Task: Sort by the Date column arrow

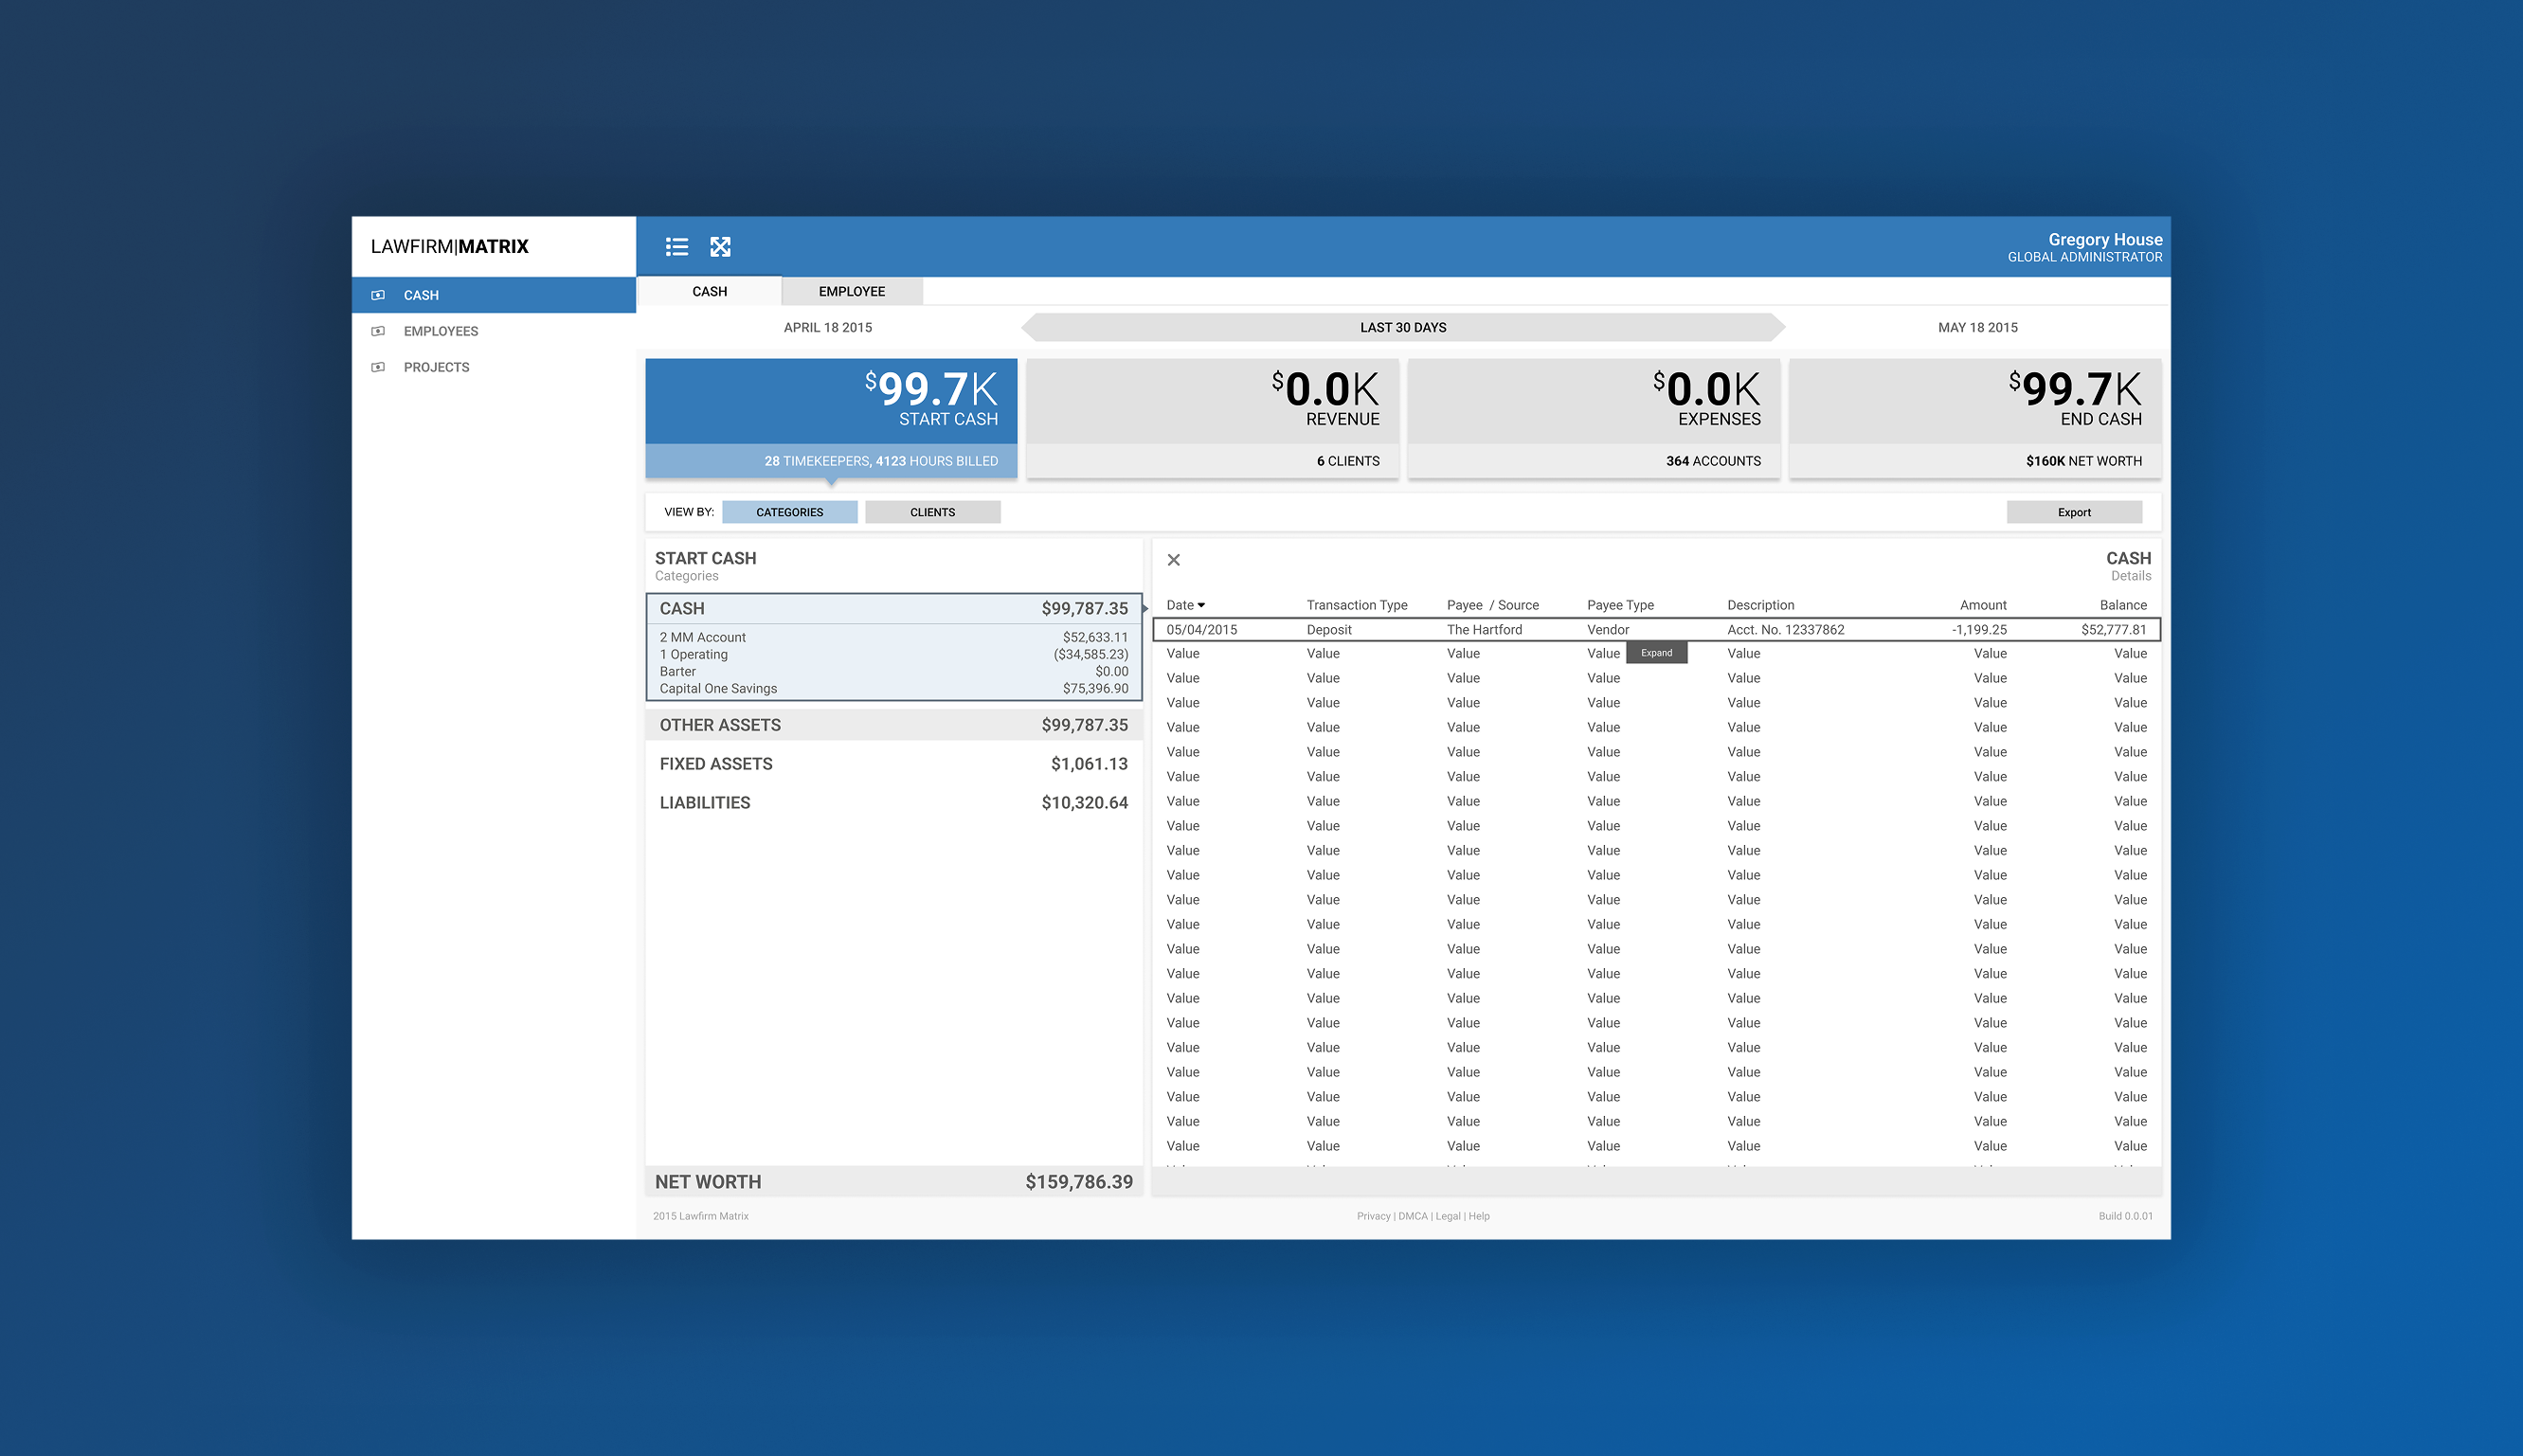Action: (x=1201, y=605)
